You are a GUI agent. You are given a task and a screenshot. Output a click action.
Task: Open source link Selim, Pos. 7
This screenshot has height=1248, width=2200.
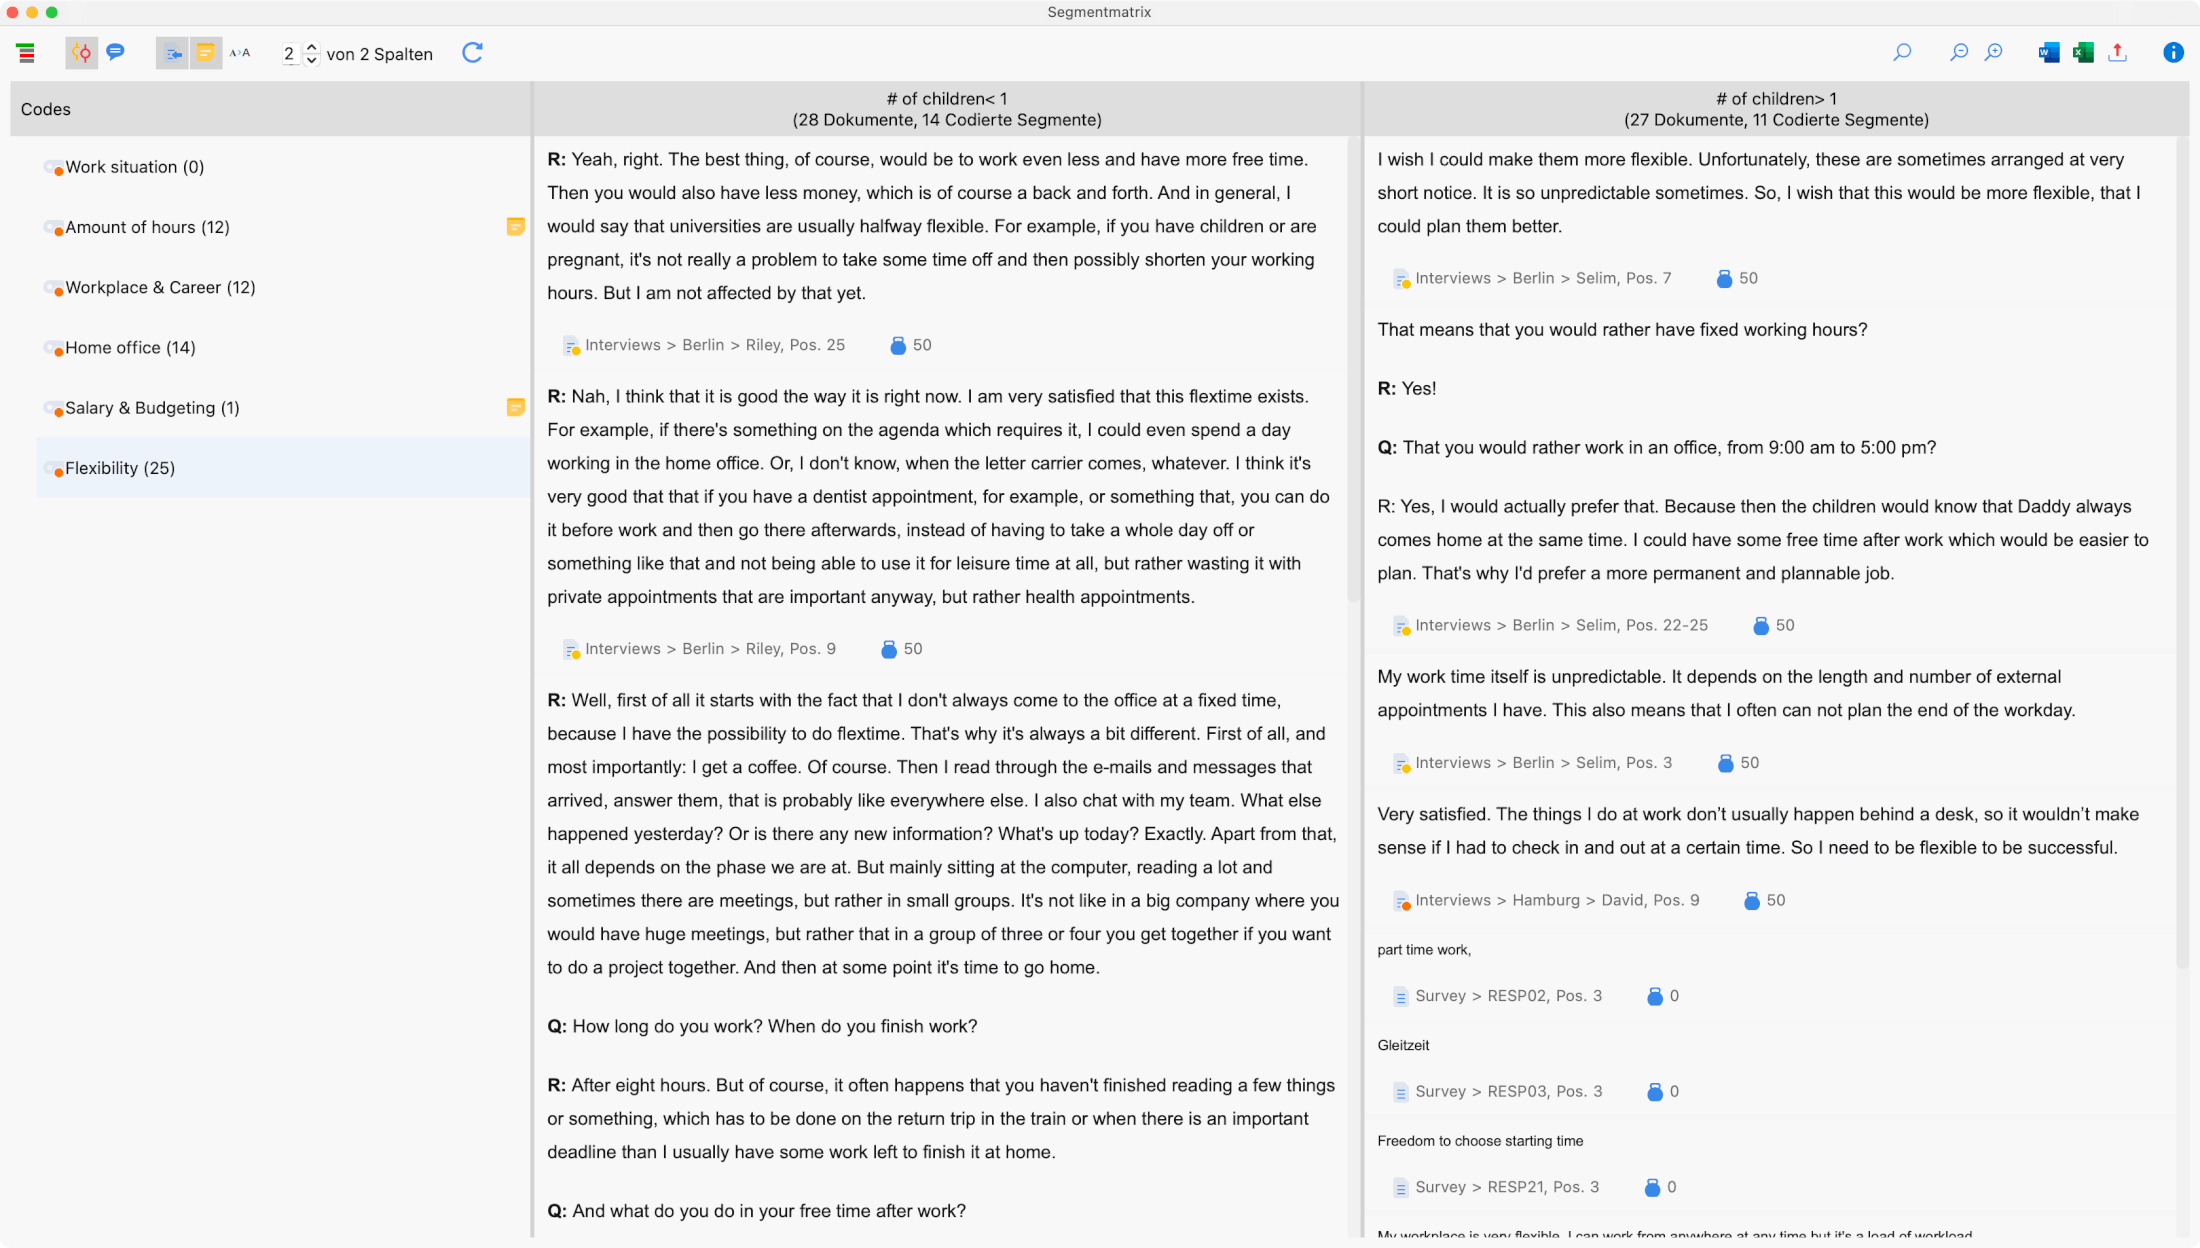coord(1543,278)
